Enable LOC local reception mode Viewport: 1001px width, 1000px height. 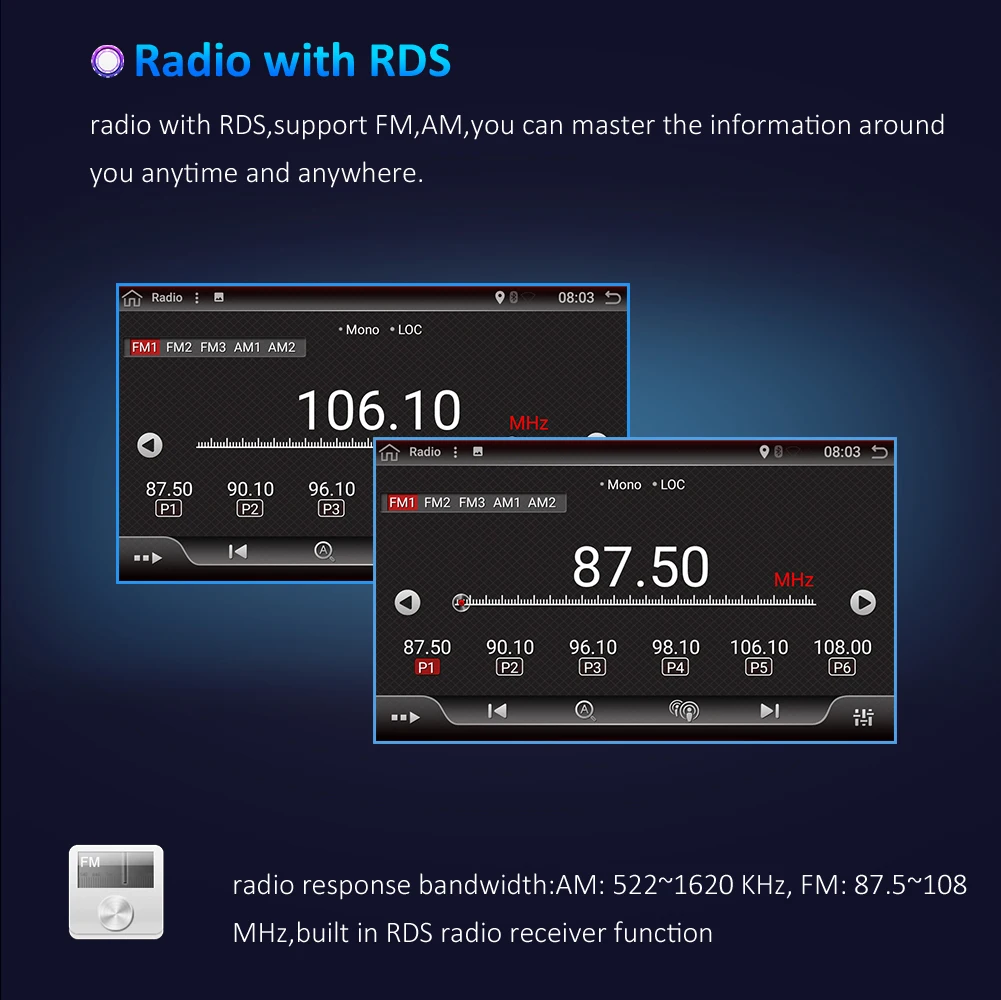click(672, 485)
